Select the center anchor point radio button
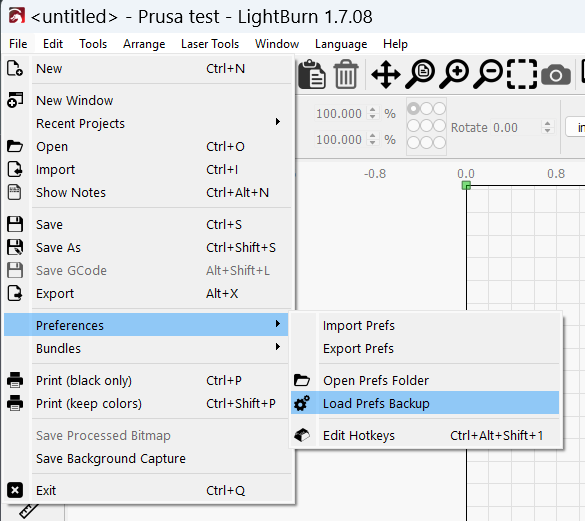The width and height of the screenshot is (585, 521). tap(426, 126)
